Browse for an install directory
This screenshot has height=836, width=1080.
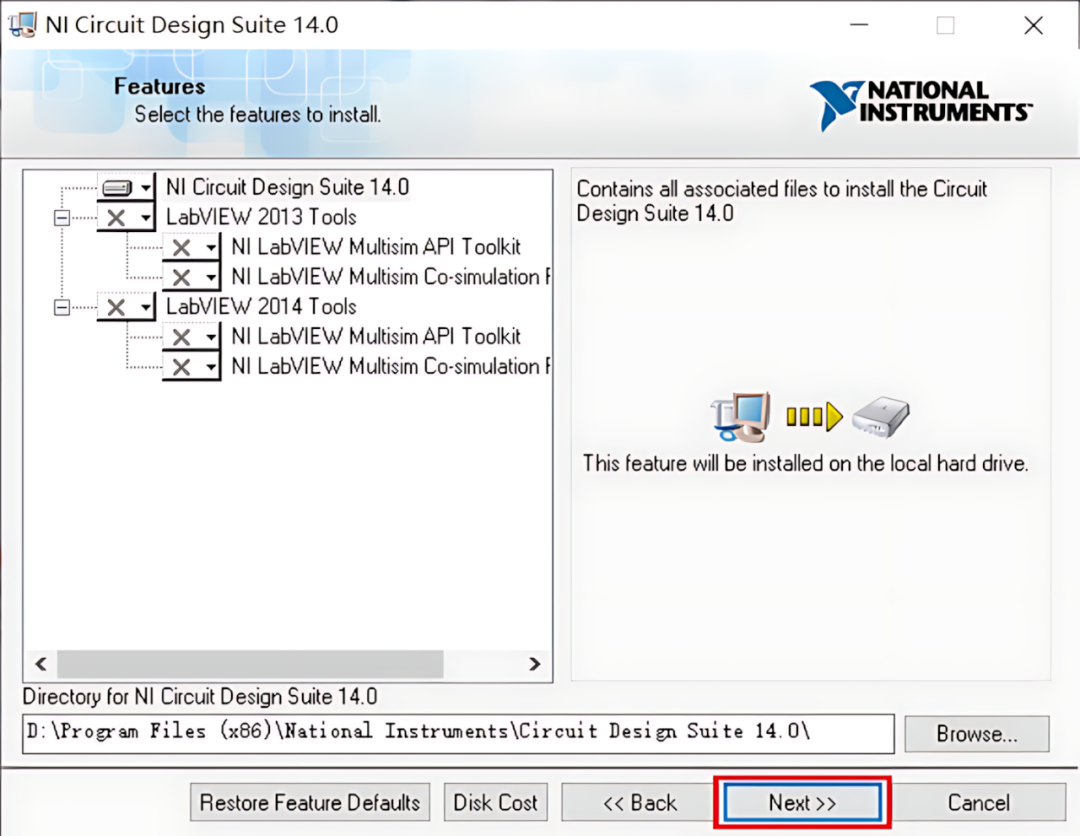977,734
